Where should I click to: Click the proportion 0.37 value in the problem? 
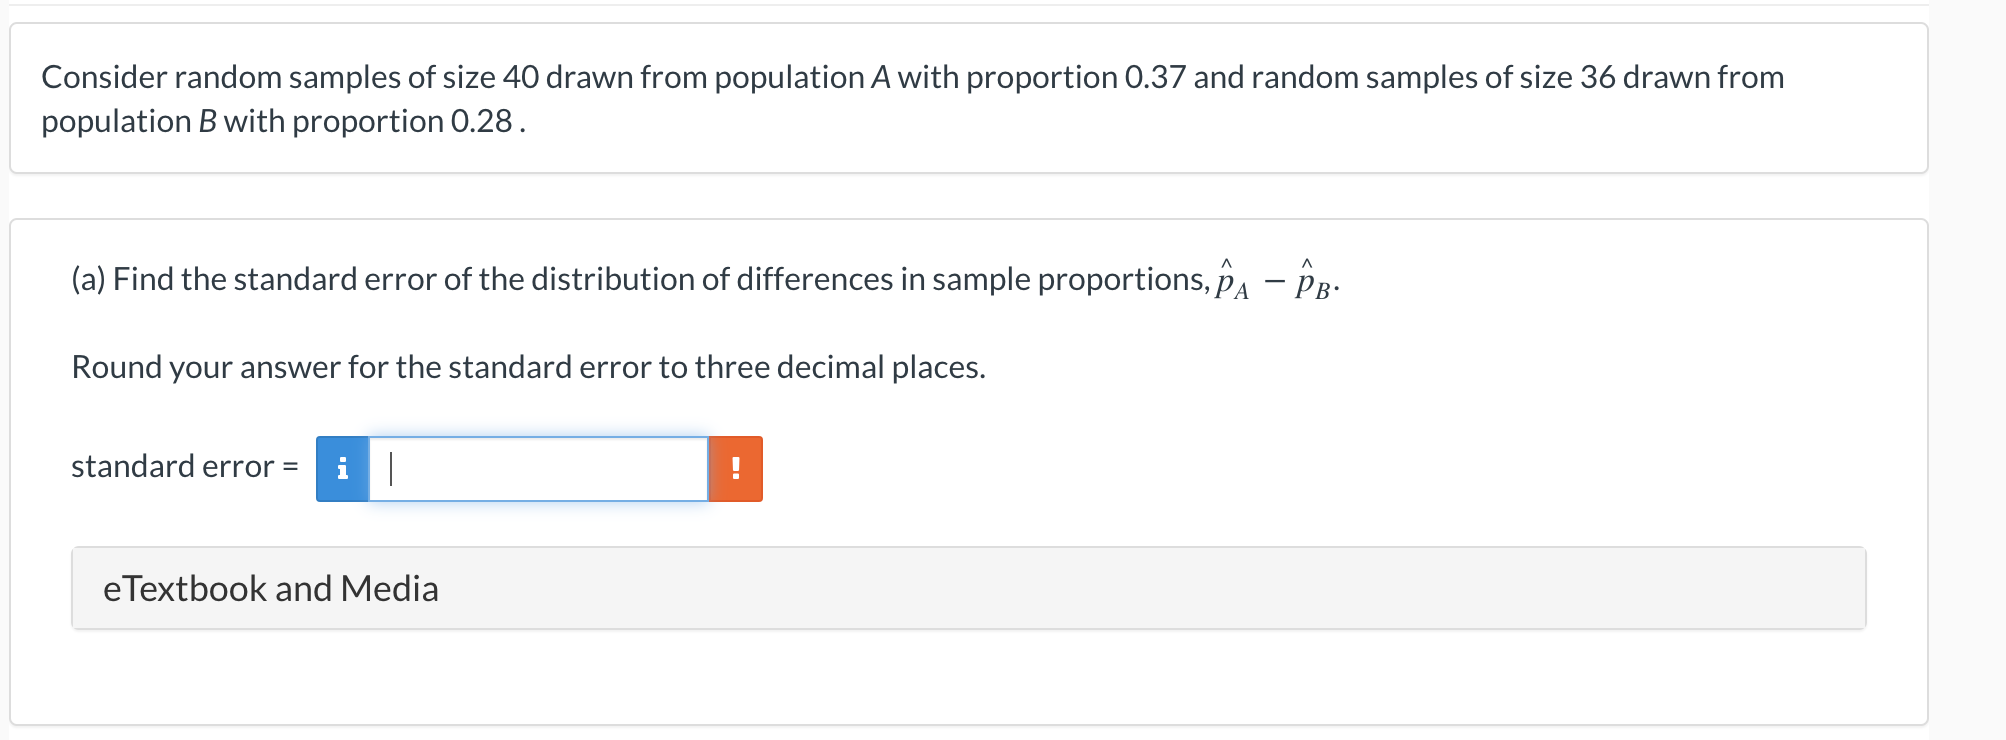(1154, 77)
